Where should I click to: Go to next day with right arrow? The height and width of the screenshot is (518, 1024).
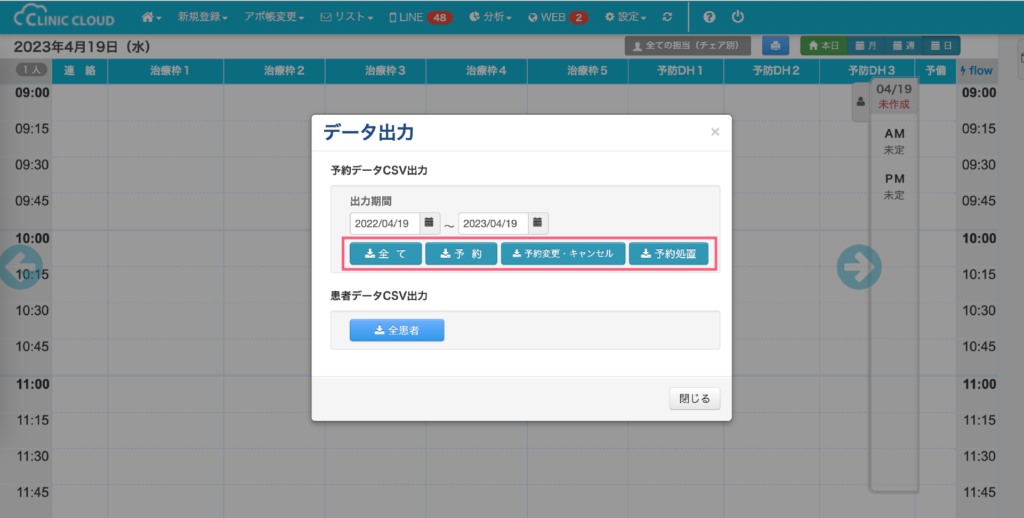(x=859, y=268)
